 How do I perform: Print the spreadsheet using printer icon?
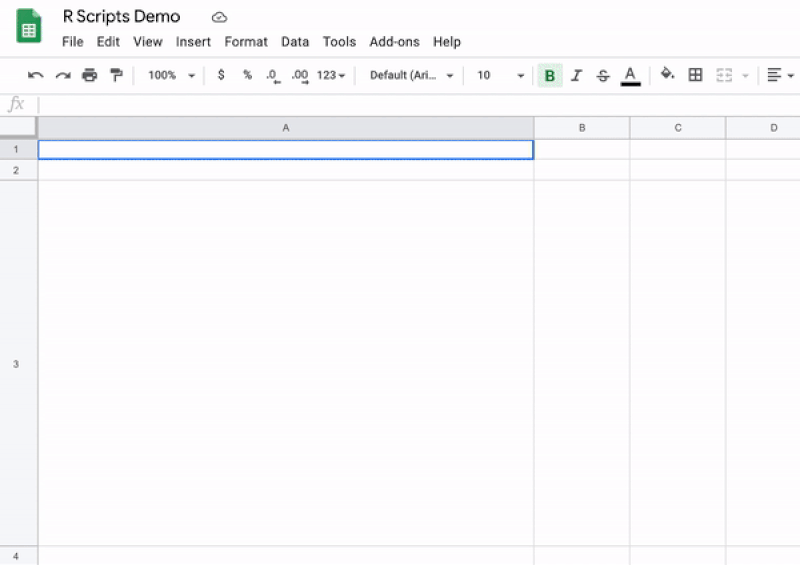pyautogui.click(x=90, y=75)
